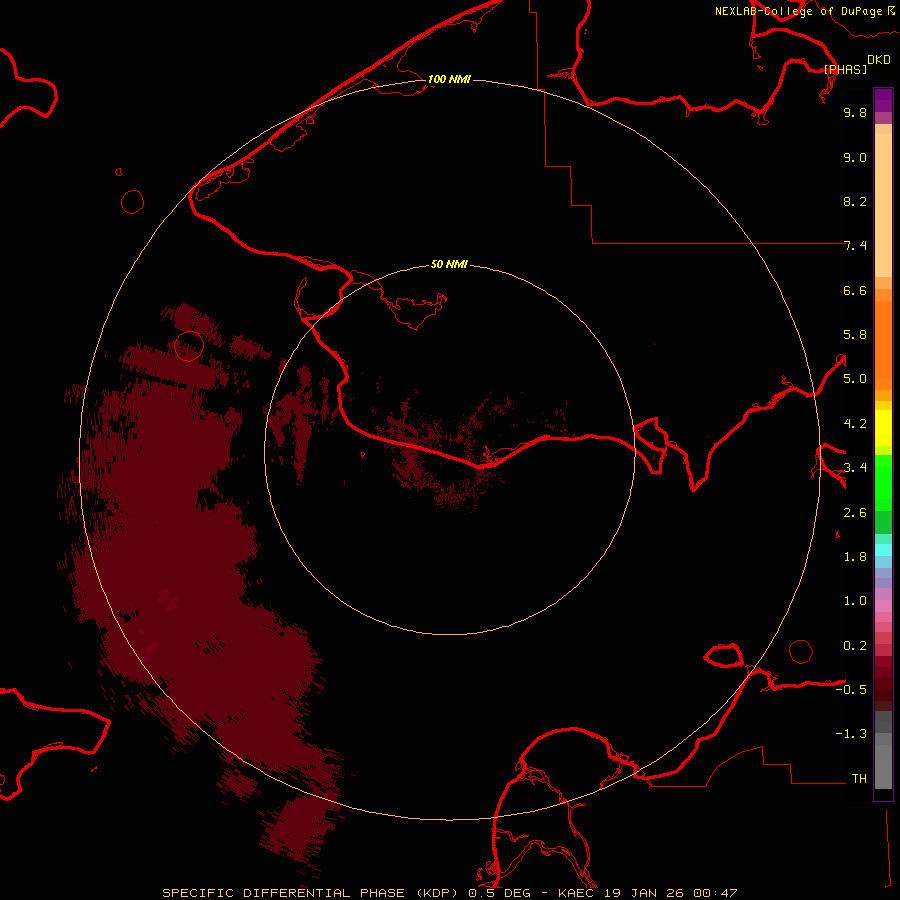The image size is (900, 900).
Task: Click the bright green segment of color bar
Action: pyautogui.click(x=883, y=482)
